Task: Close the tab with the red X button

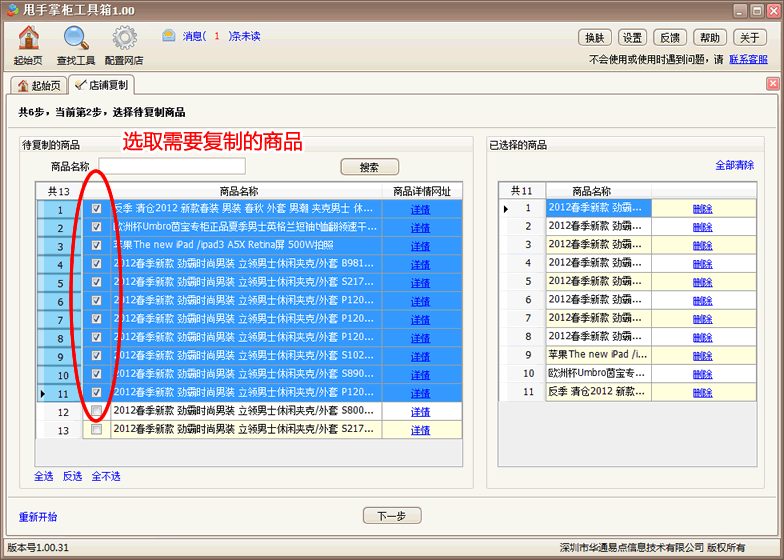Action: point(772,84)
